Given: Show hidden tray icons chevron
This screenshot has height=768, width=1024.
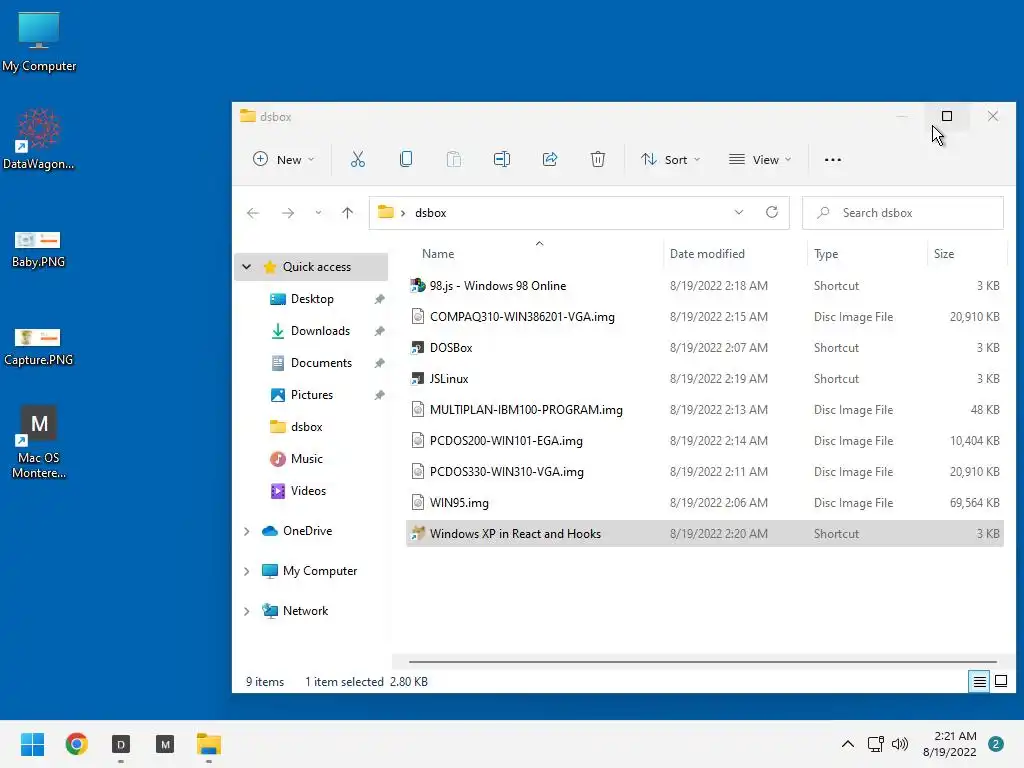Looking at the screenshot, I should (848, 744).
